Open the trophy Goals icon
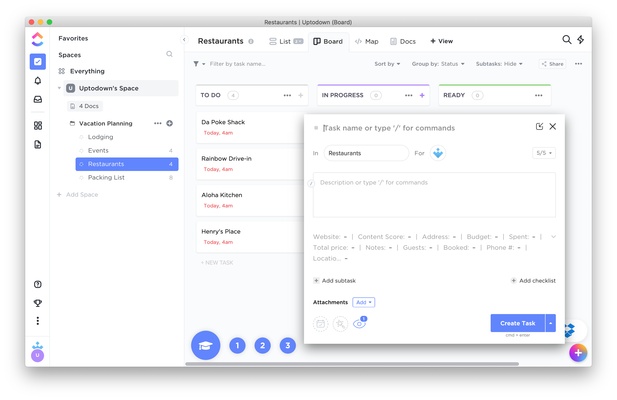Viewport: 617px width, 400px height. pos(38,303)
